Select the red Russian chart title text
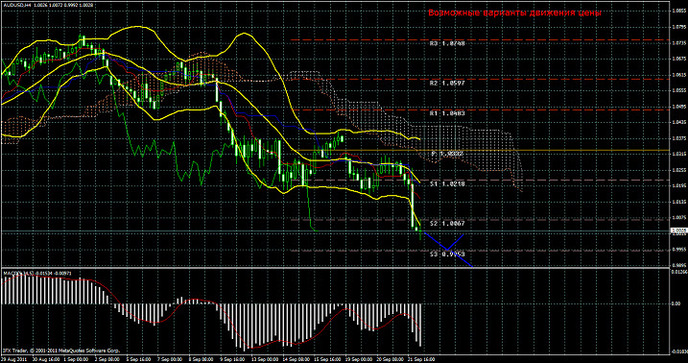 [x=515, y=13]
